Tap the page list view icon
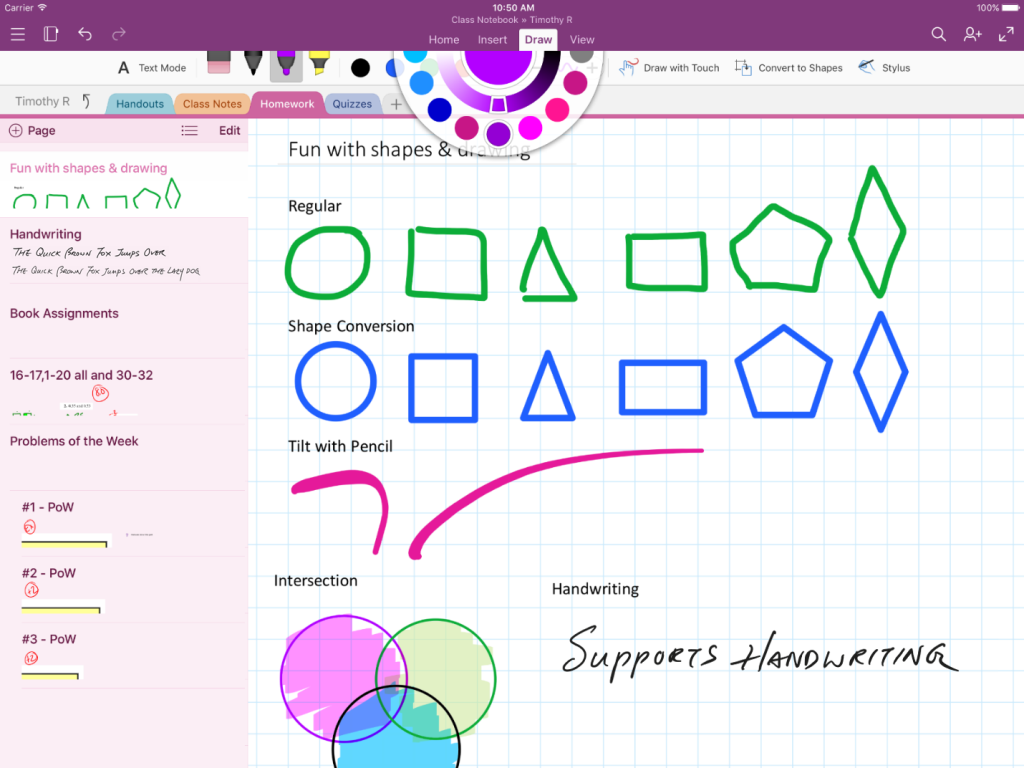Image resolution: width=1024 pixels, height=768 pixels. (189, 131)
